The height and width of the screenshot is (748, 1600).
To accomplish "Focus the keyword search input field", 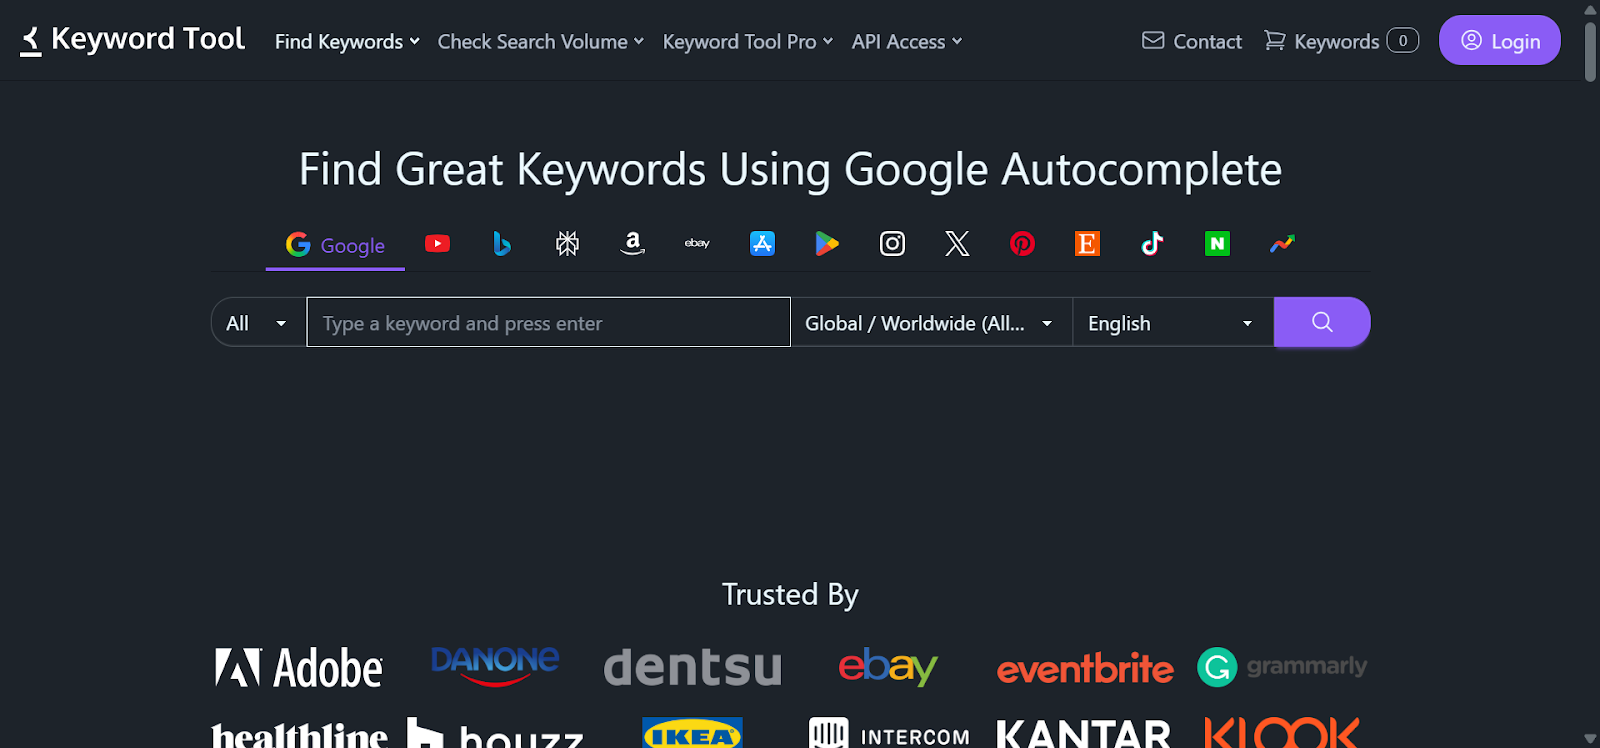I will pyautogui.click(x=548, y=322).
